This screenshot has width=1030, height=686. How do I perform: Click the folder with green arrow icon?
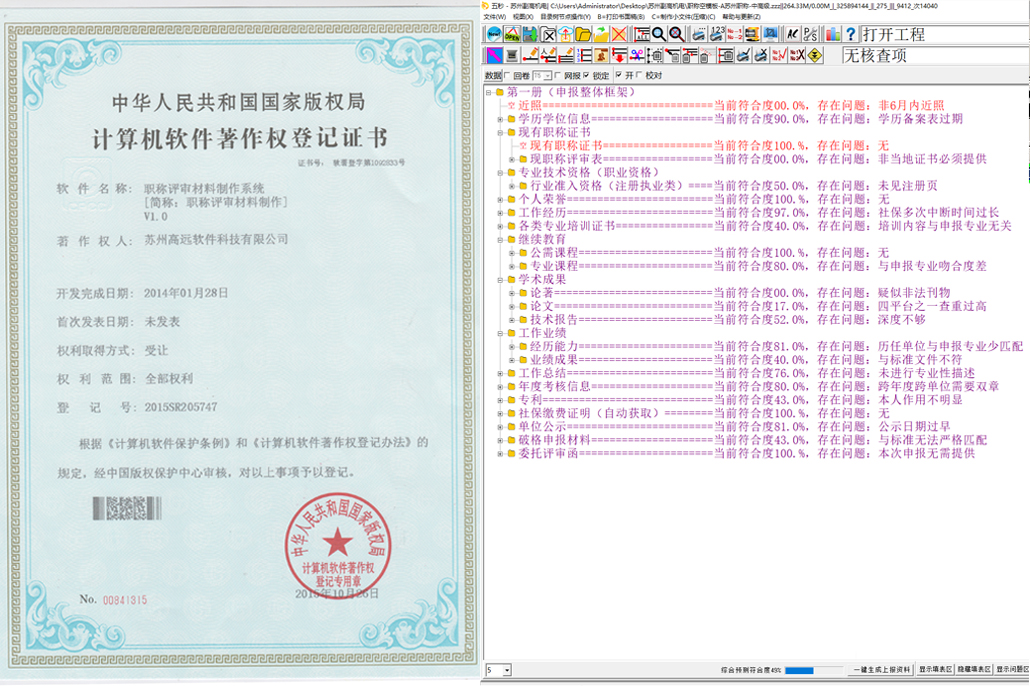[601, 34]
